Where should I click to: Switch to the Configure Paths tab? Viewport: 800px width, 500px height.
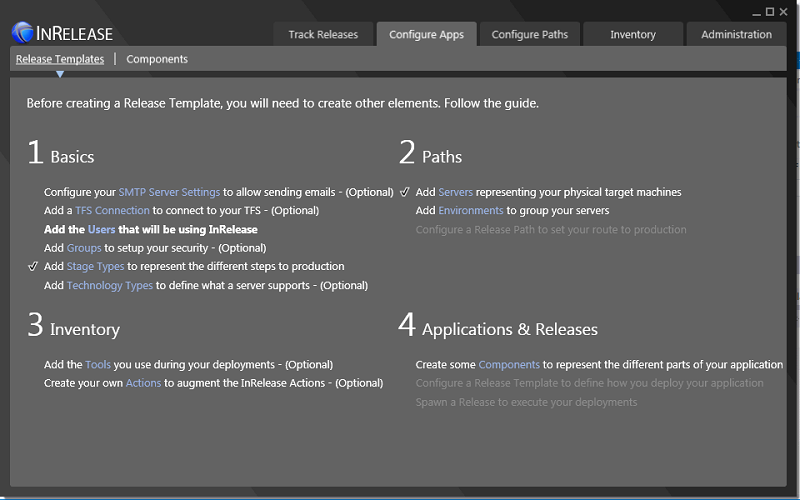[530, 34]
